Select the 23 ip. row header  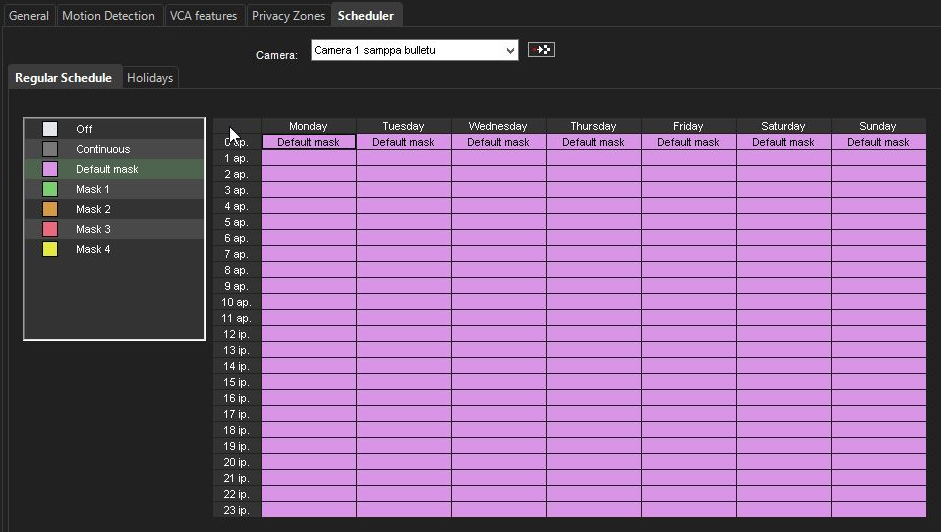237,510
